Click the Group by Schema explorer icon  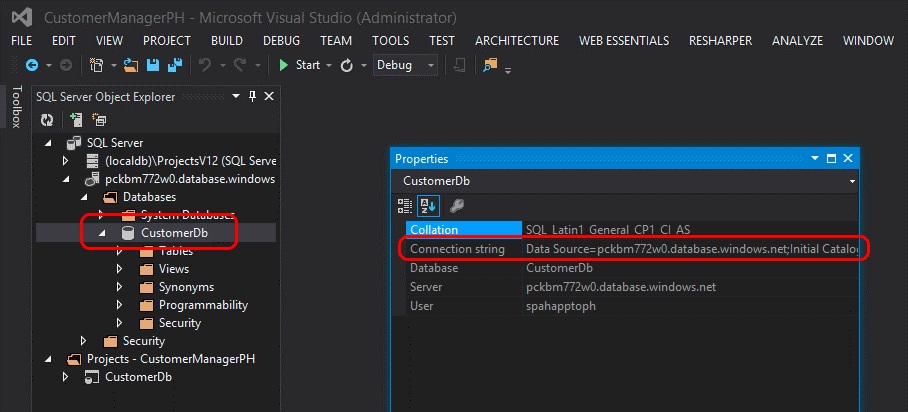[99, 121]
